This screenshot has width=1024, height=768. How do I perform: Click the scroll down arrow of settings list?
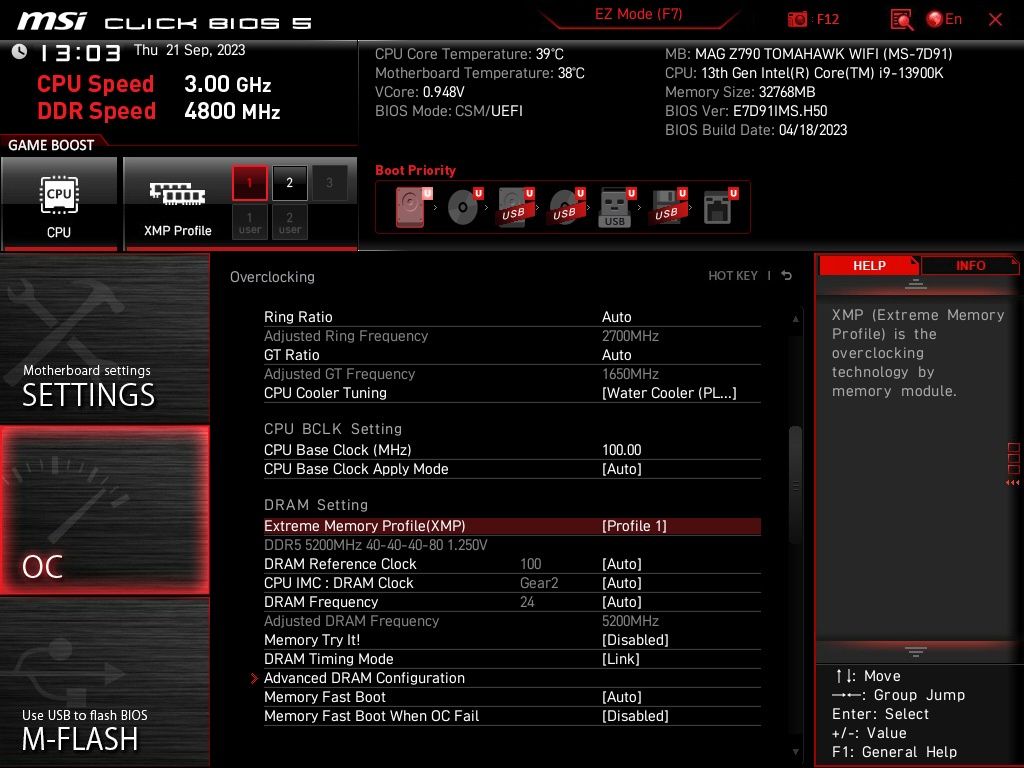pyautogui.click(x=795, y=752)
